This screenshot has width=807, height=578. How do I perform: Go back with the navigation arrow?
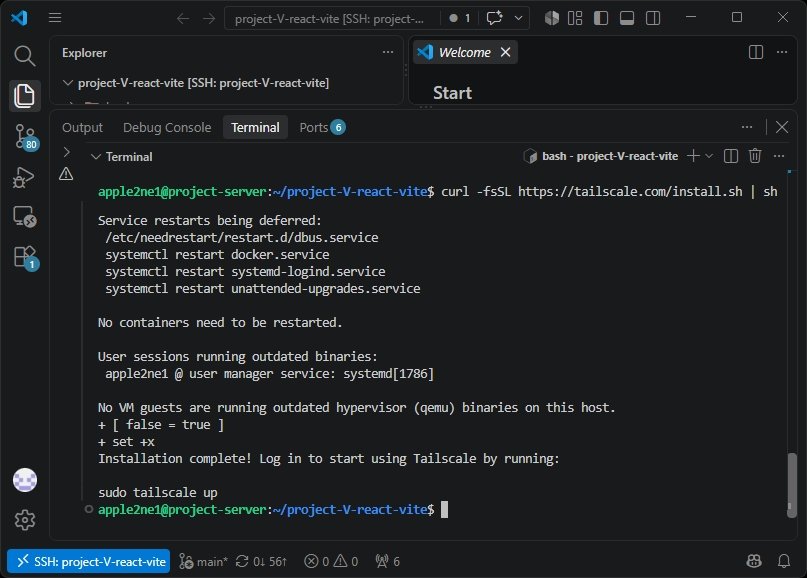(183, 19)
